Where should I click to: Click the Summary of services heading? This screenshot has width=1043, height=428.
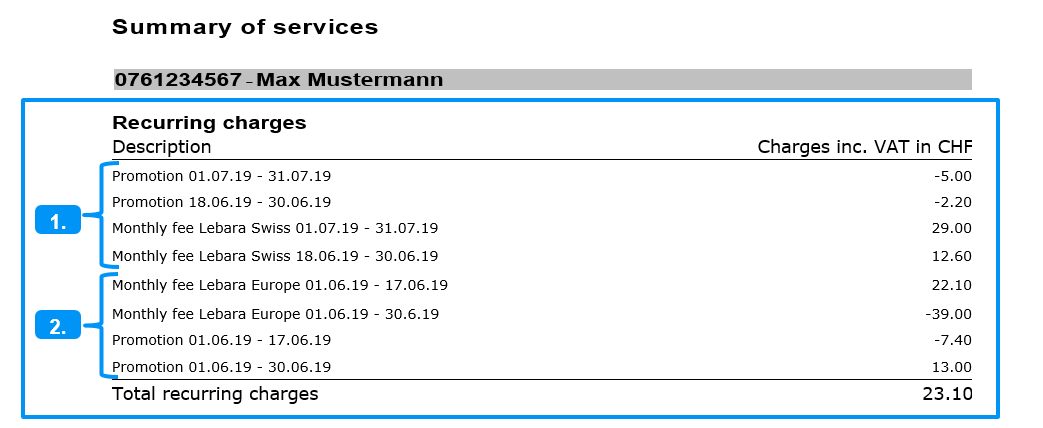[245, 27]
